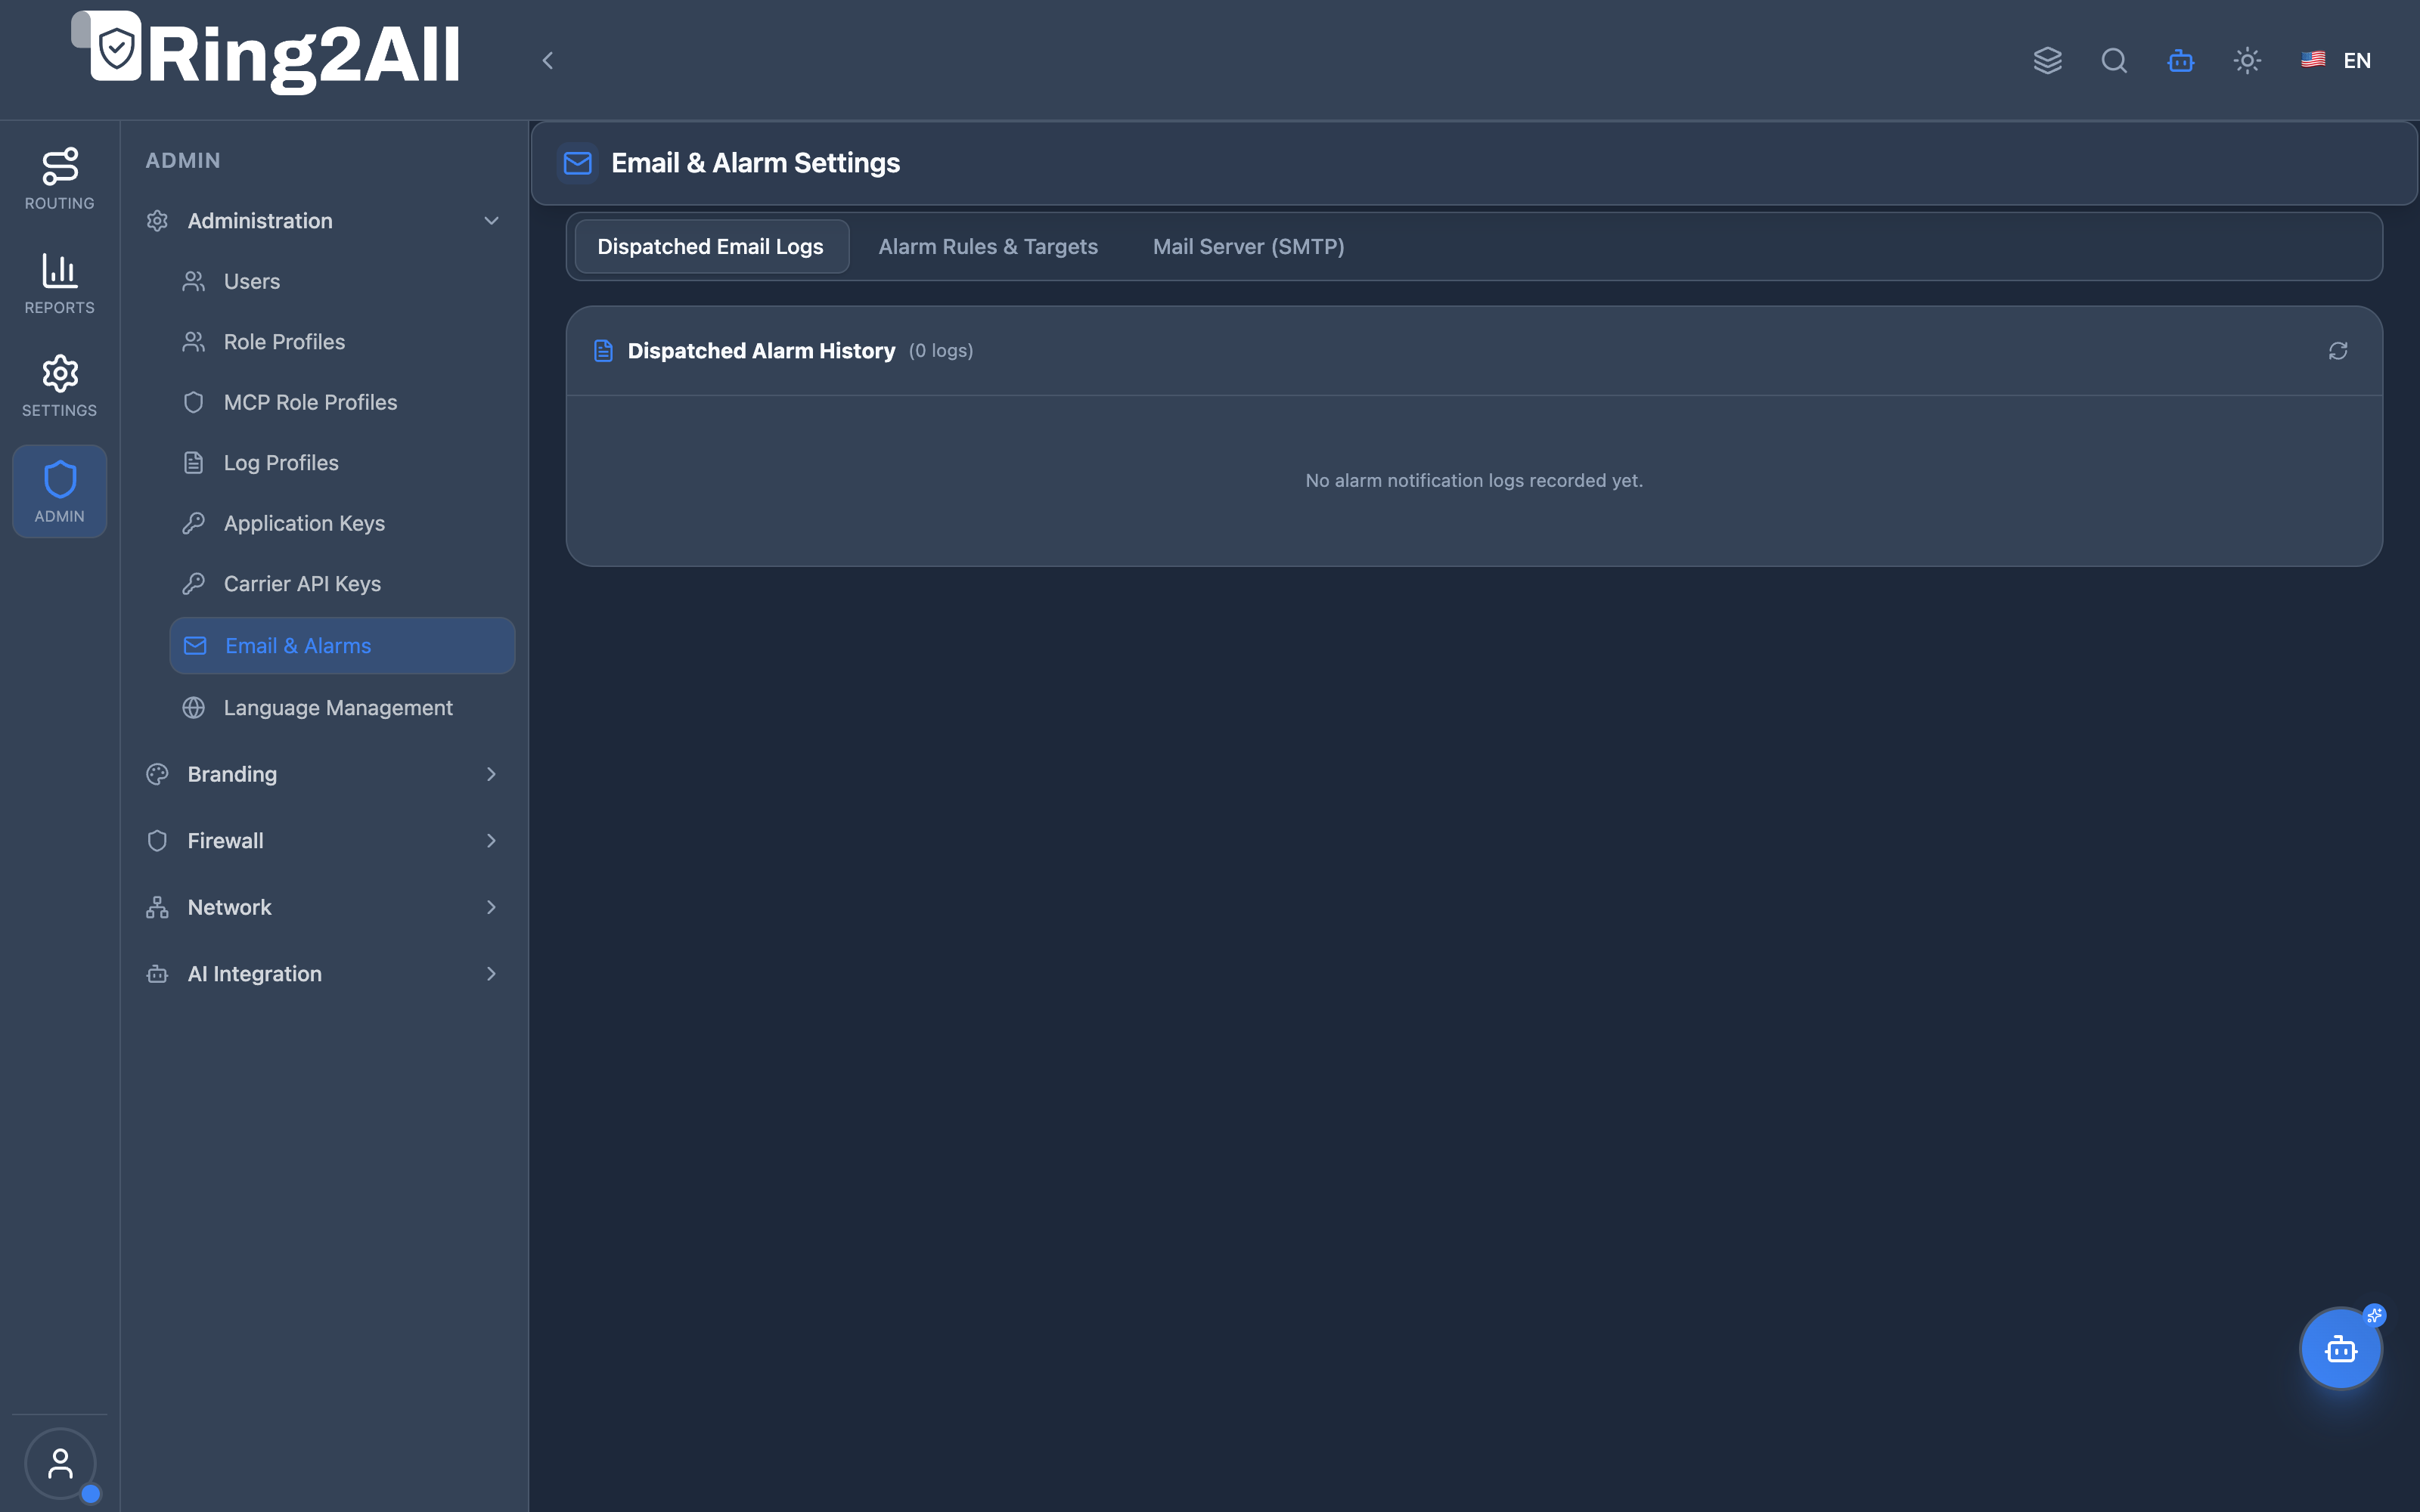Viewport: 2420px width, 1512px height.
Task: Click the Network topology icon
Action: [157, 907]
